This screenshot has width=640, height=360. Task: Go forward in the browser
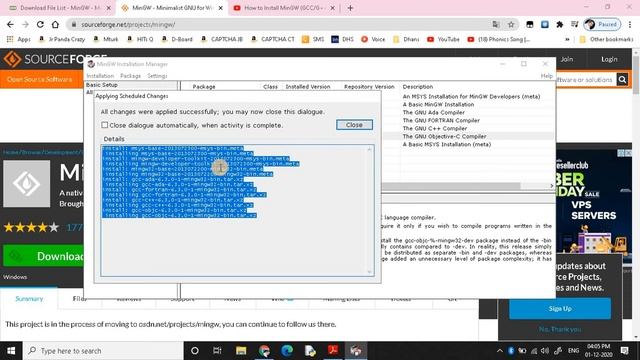tap(25, 24)
